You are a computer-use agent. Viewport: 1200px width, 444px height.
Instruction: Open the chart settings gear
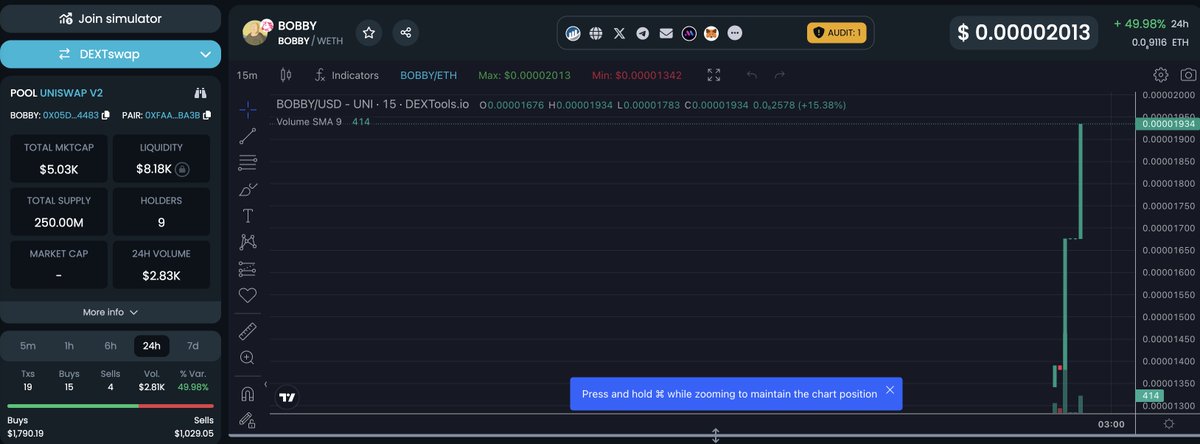(x=1161, y=75)
